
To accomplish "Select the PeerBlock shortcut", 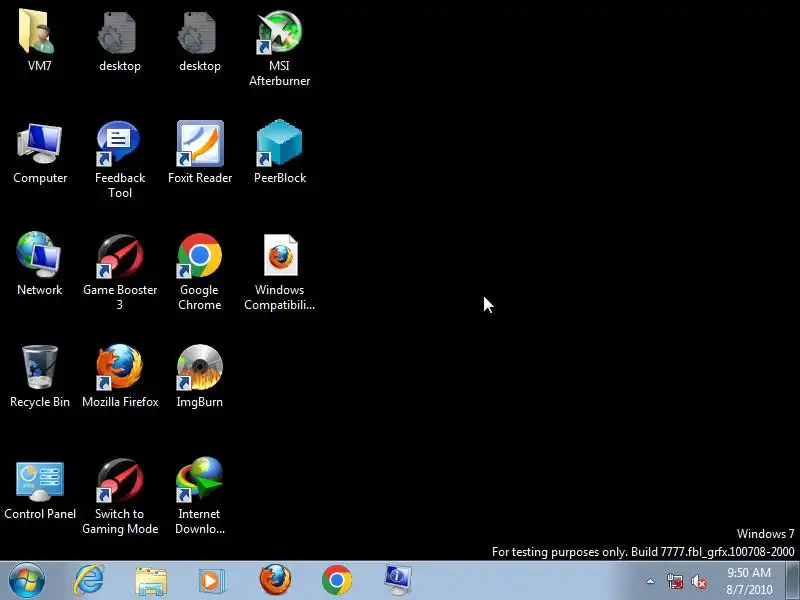I will pos(280,145).
